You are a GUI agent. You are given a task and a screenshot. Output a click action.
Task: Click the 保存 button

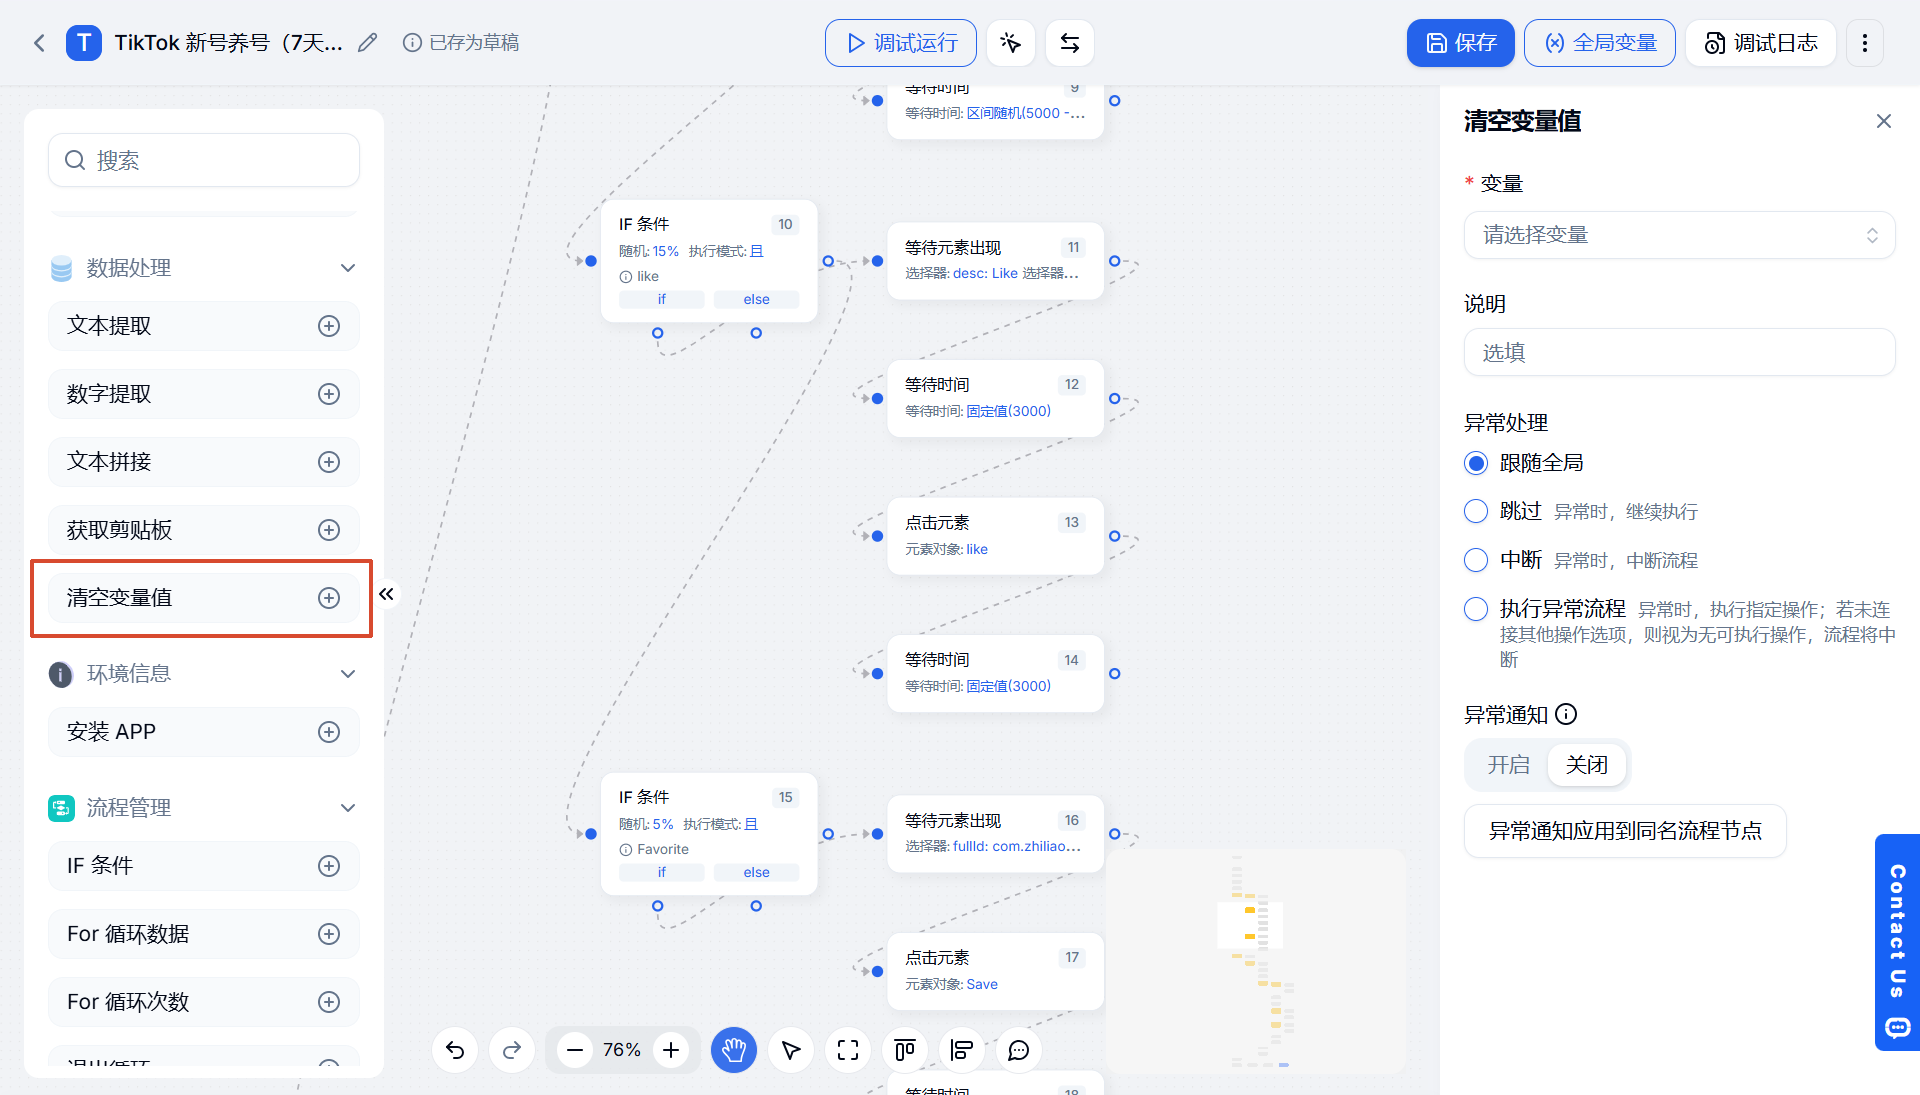pyautogui.click(x=1461, y=43)
